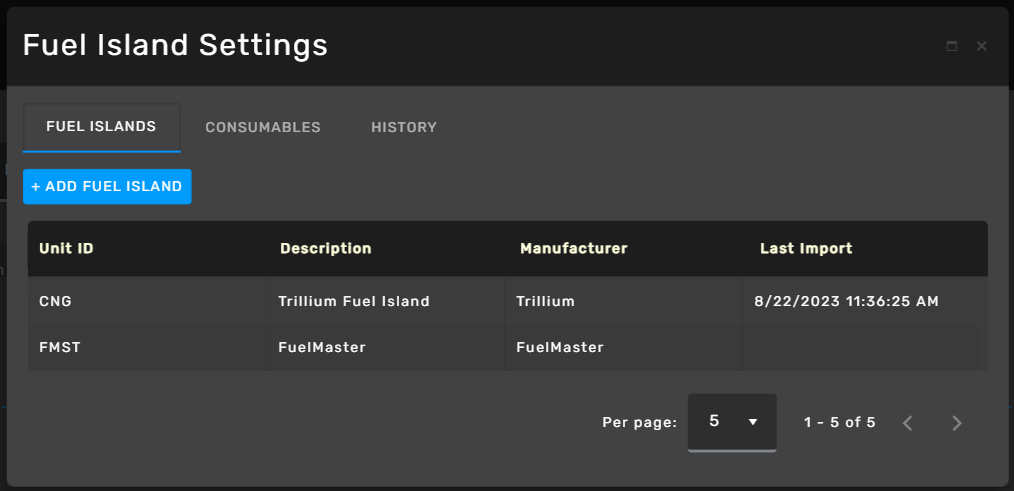
Task: Sort by the Description column header
Action: point(326,248)
